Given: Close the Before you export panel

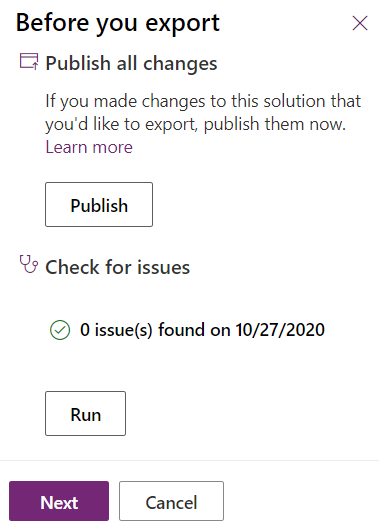Looking at the screenshot, I should (360, 23).
